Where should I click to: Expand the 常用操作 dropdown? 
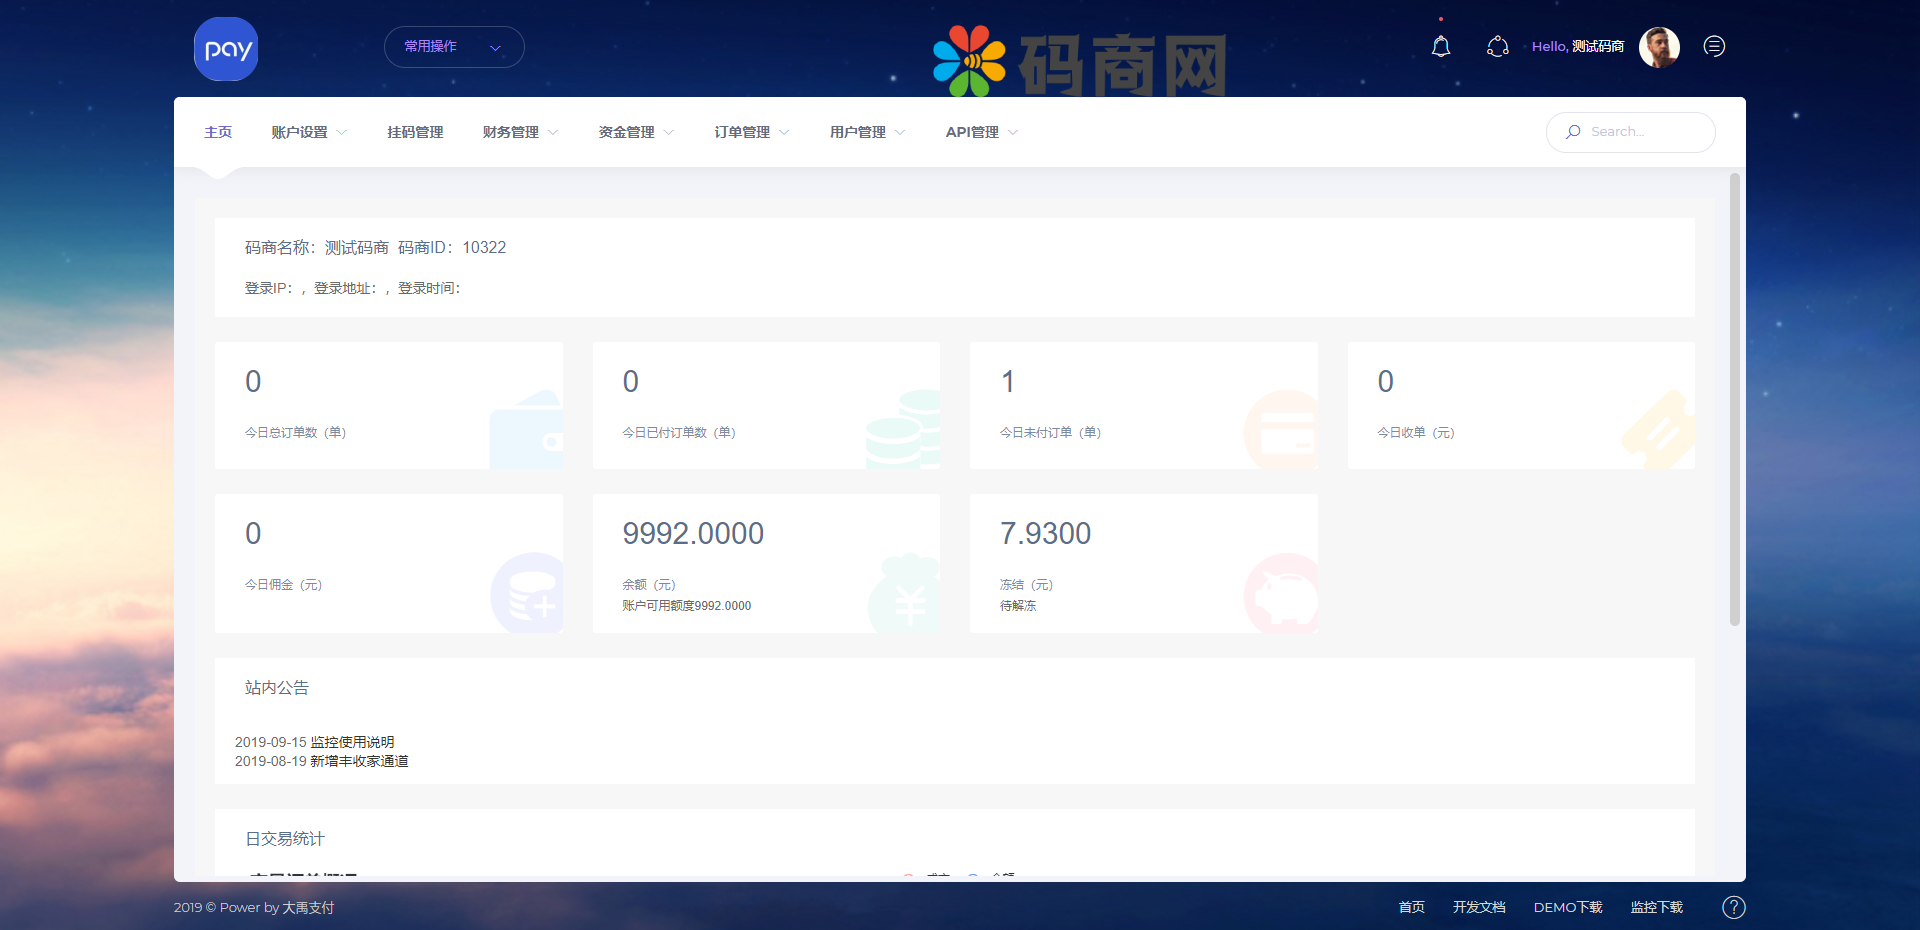[x=454, y=47]
